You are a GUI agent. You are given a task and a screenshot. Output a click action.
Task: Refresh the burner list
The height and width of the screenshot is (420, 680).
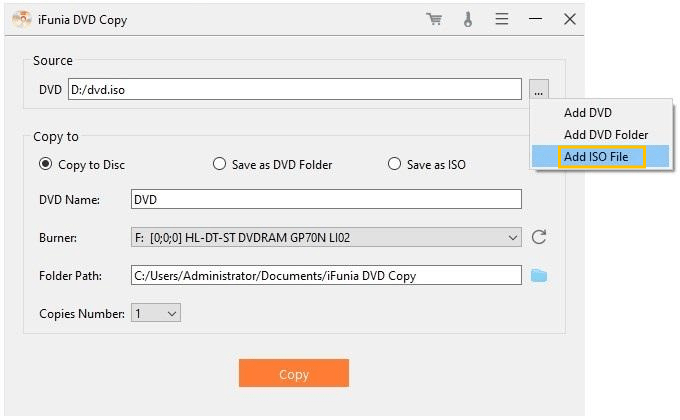[539, 237]
